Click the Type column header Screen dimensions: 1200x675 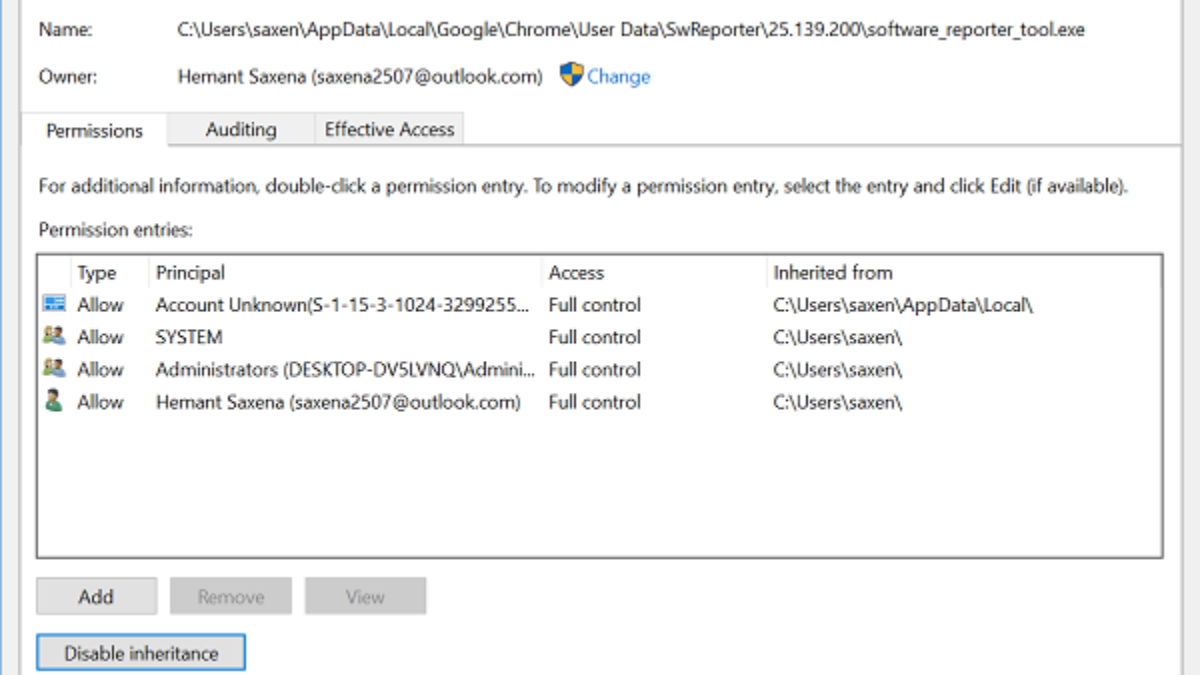click(x=97, y=272)
